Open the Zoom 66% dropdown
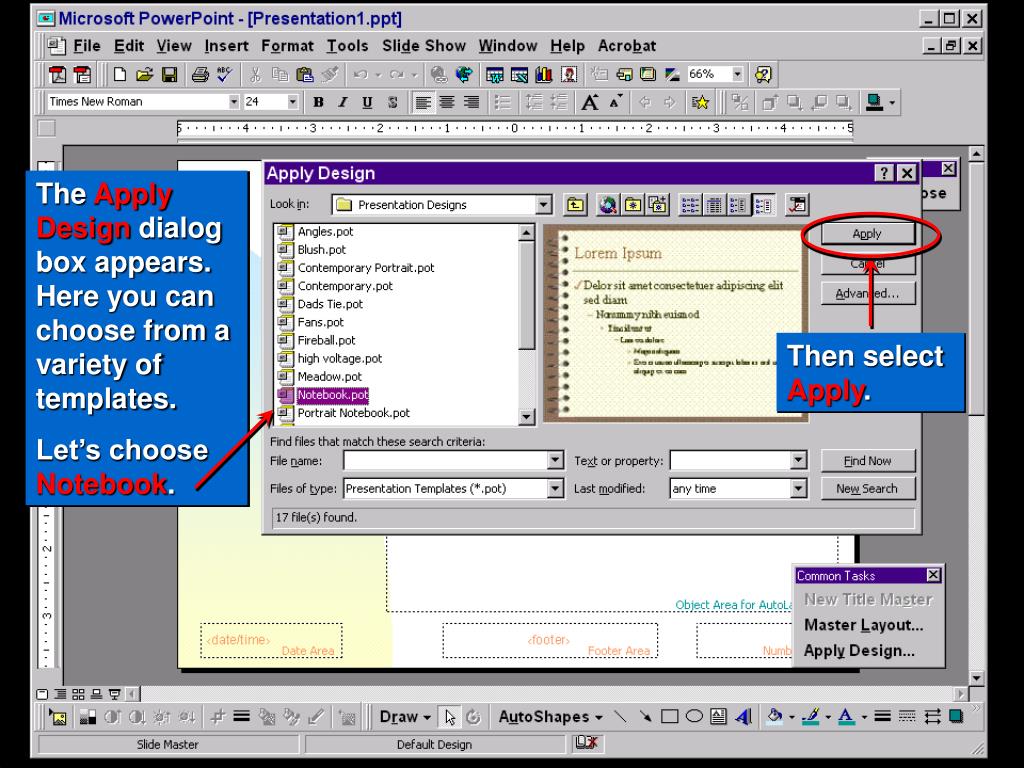Image resolution: width=1024 pixels, height=768 pixels. [737, 74]
